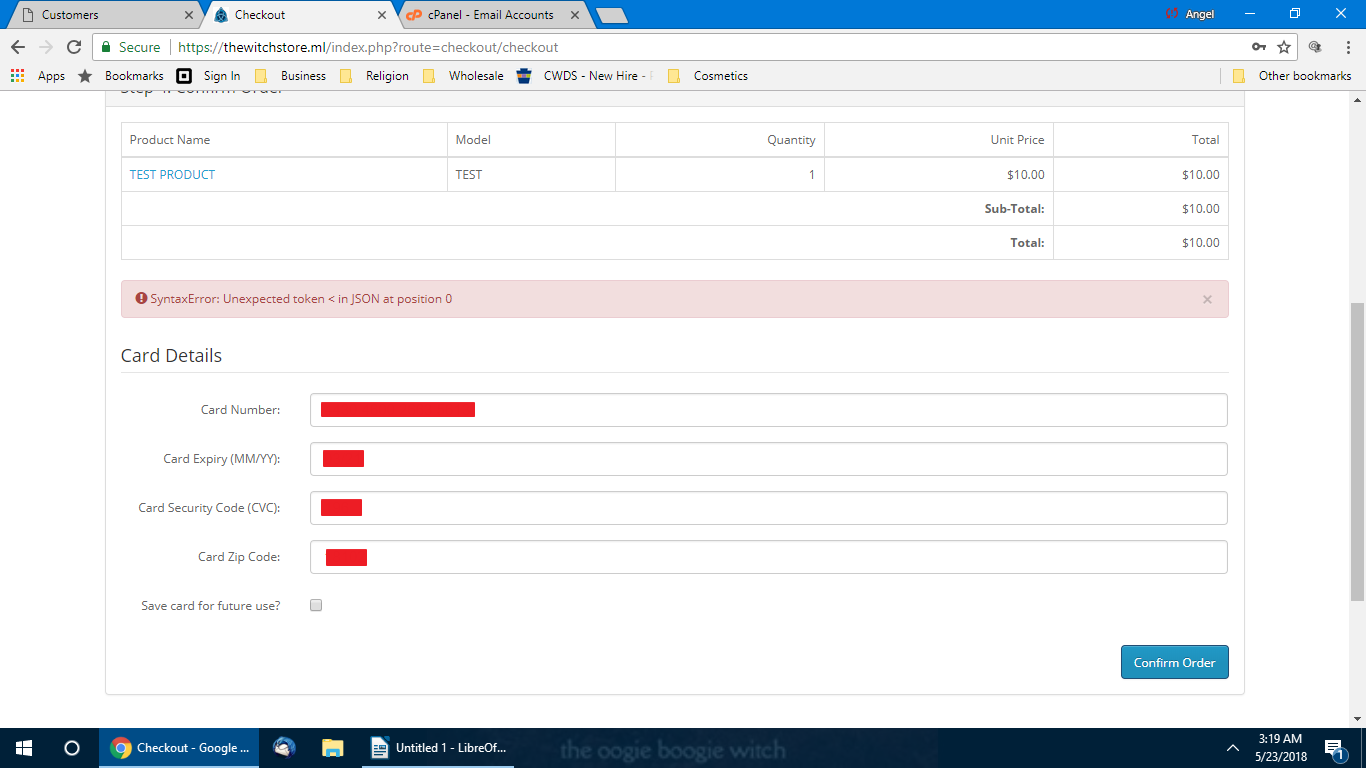Click the scrollbar down arrow
Viewport: 1366px width, 768px height.
[x=1357, y=718]
